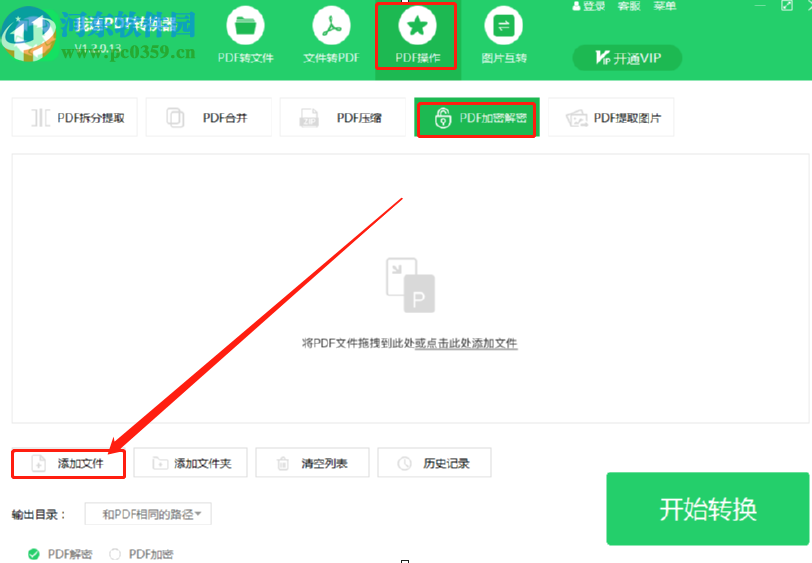
Task: Click the 清空列表 button
Action: pyautogui.click(x=312, y=463)
